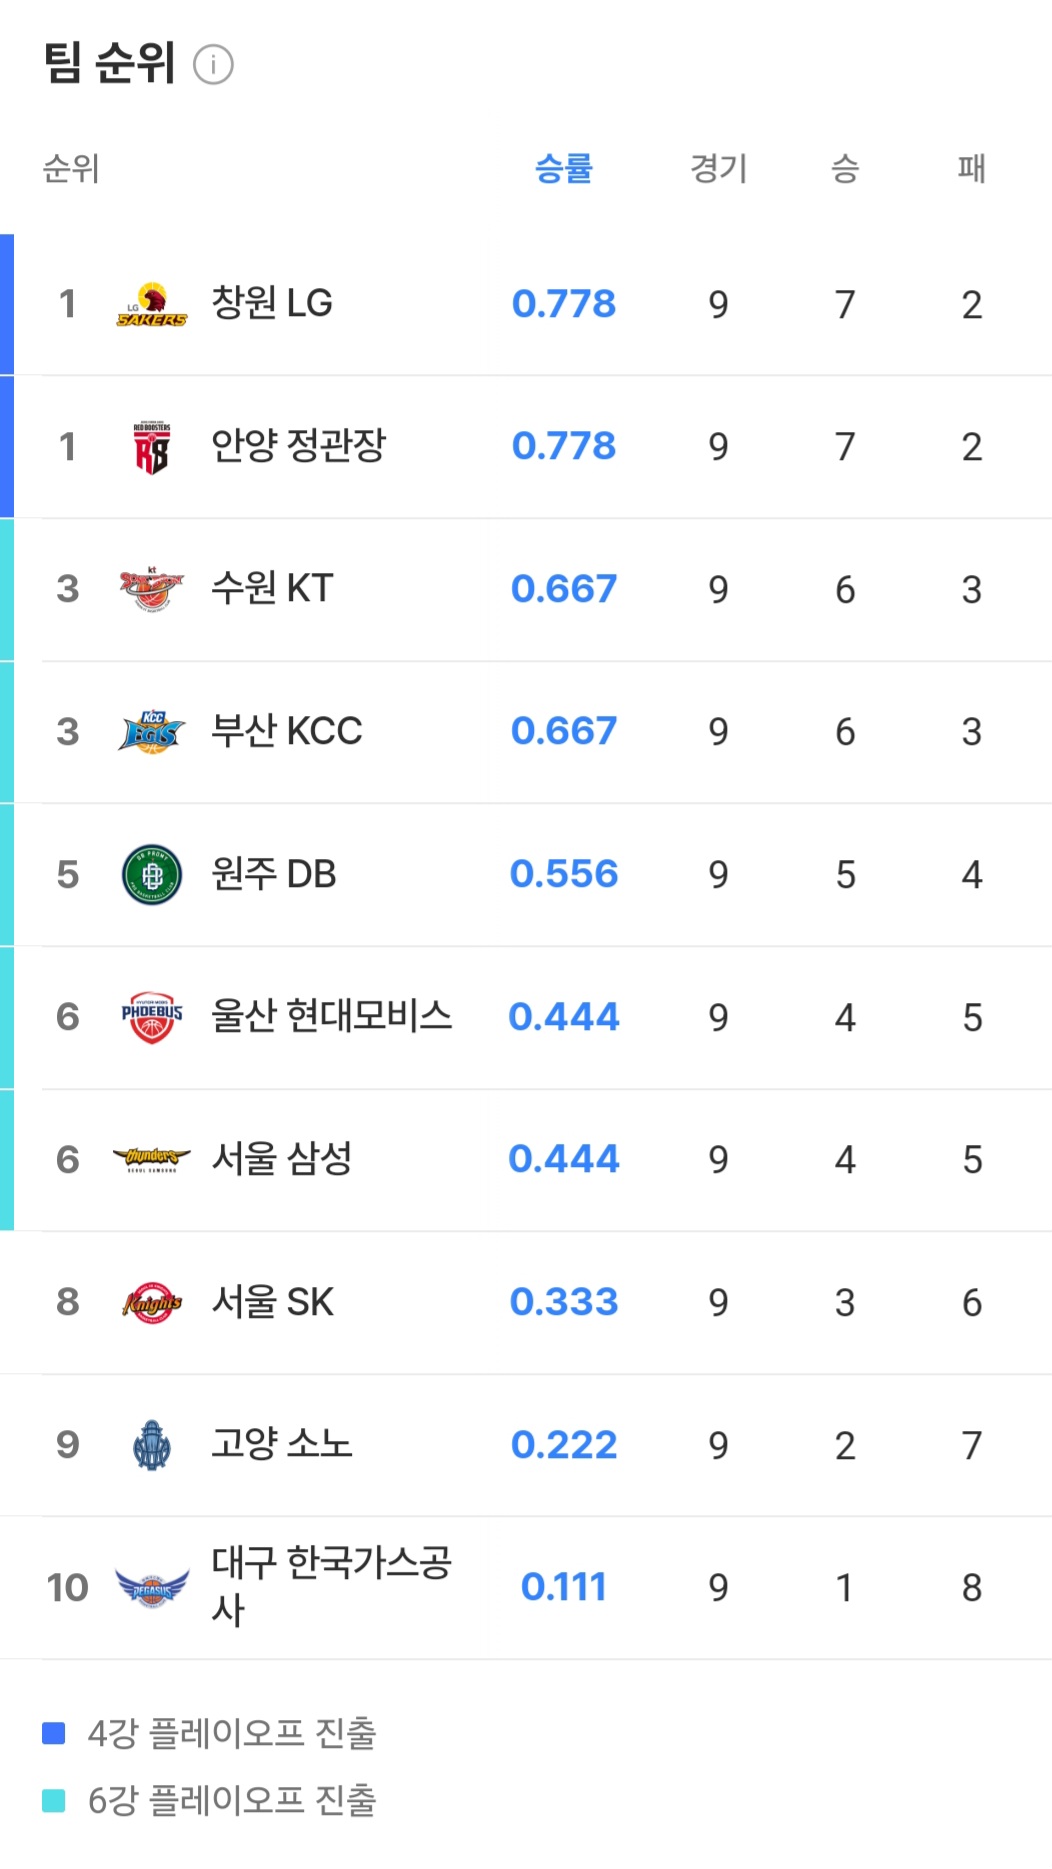
Task: Click the 울산 현대모비스 Phoebus logo
Action: tap(152, 1017)
